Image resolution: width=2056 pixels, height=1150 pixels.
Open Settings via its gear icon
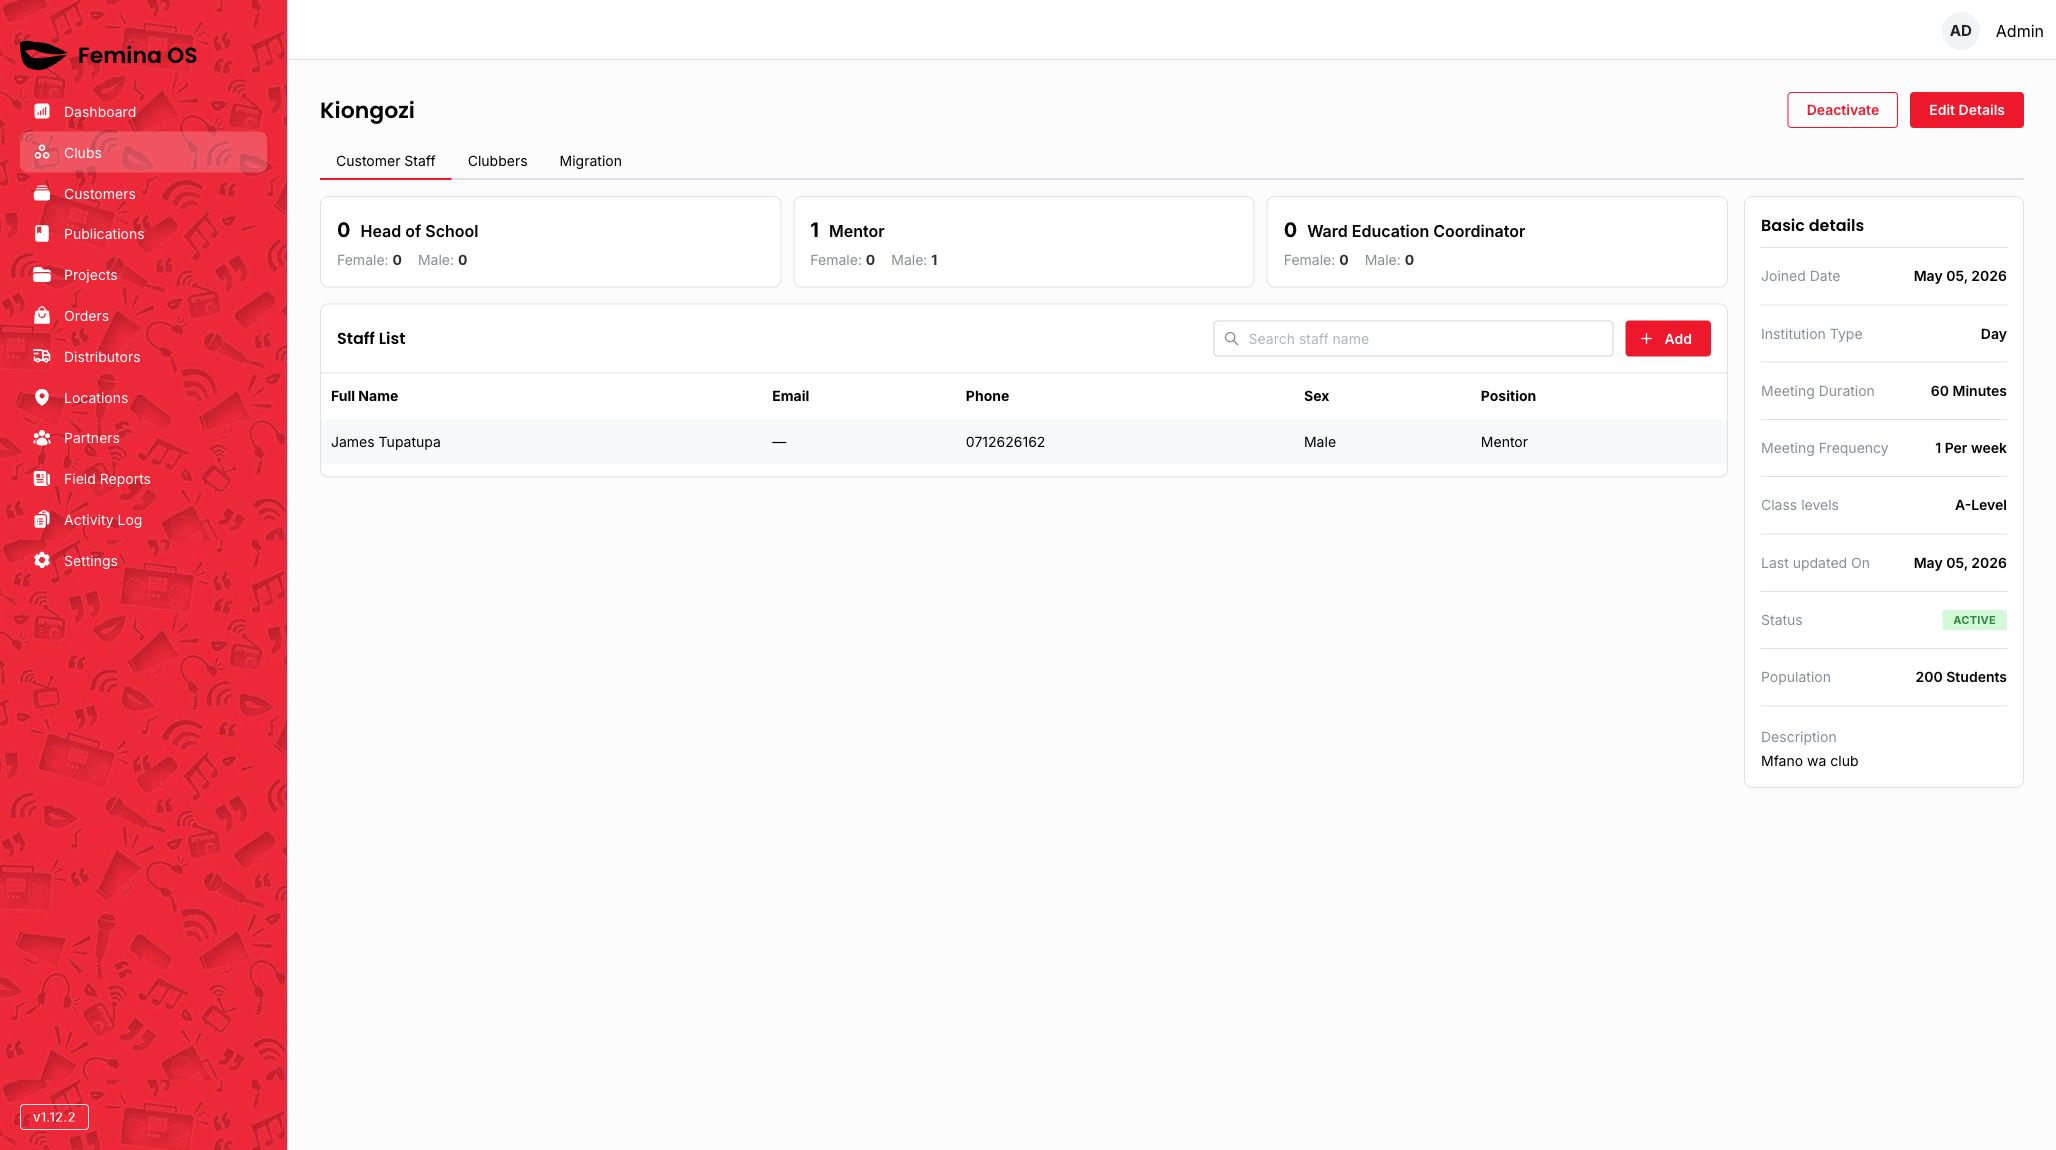pos(42,560)
